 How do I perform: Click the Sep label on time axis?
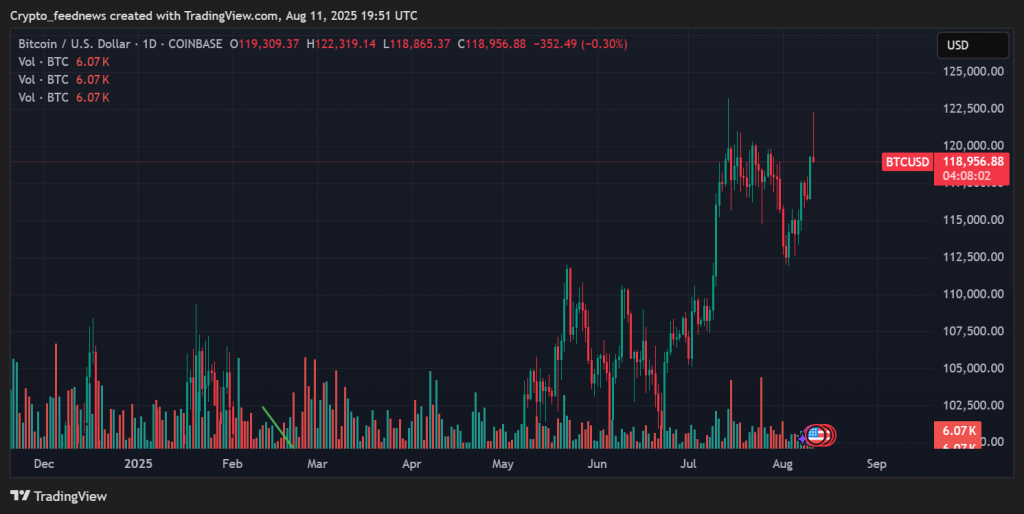pyautogui.click(x=876, y=464)
